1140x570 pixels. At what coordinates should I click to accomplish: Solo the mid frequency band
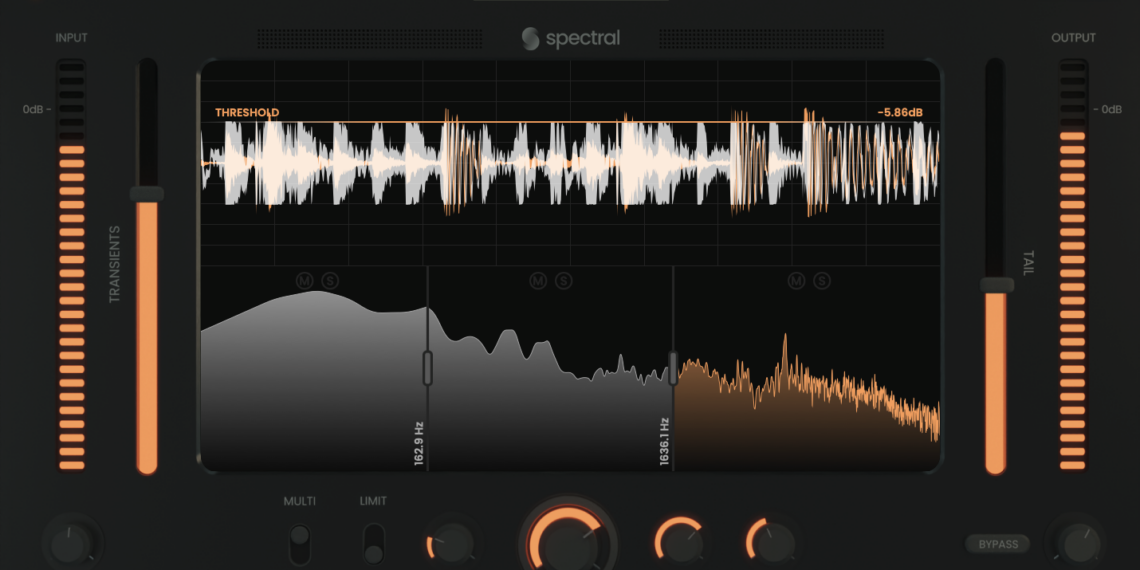tap(564, 281)
